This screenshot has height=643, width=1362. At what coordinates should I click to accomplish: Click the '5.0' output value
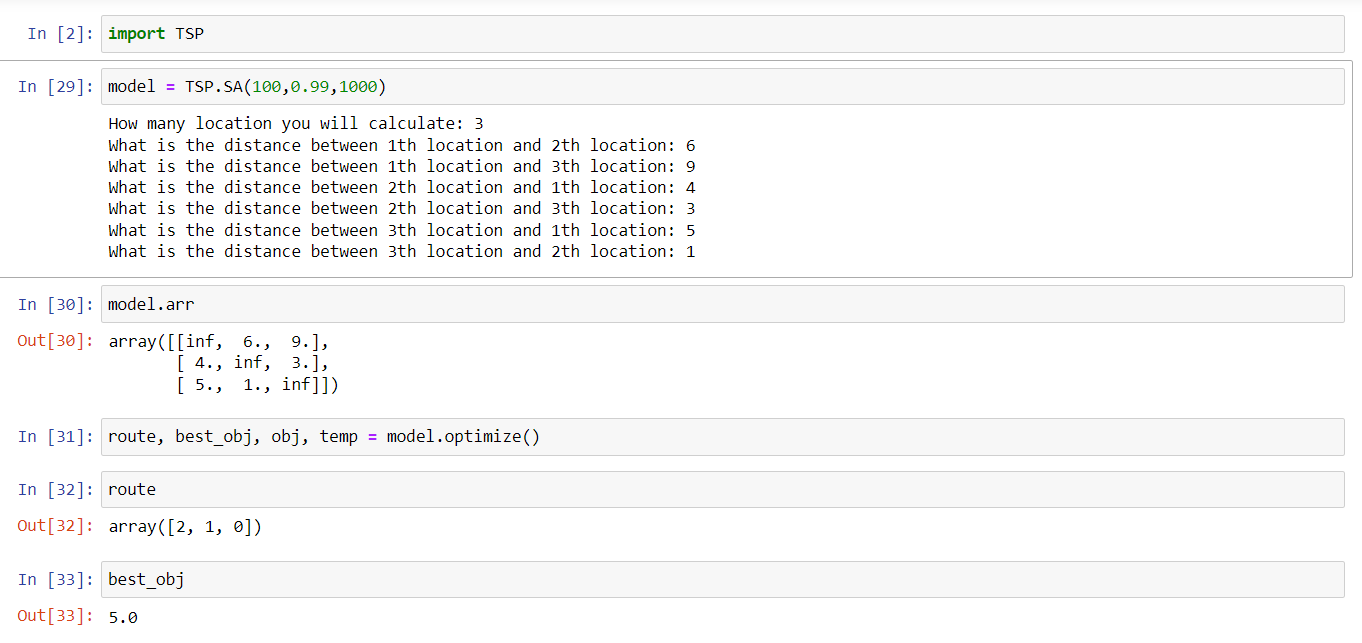click(x=123, y=618)
